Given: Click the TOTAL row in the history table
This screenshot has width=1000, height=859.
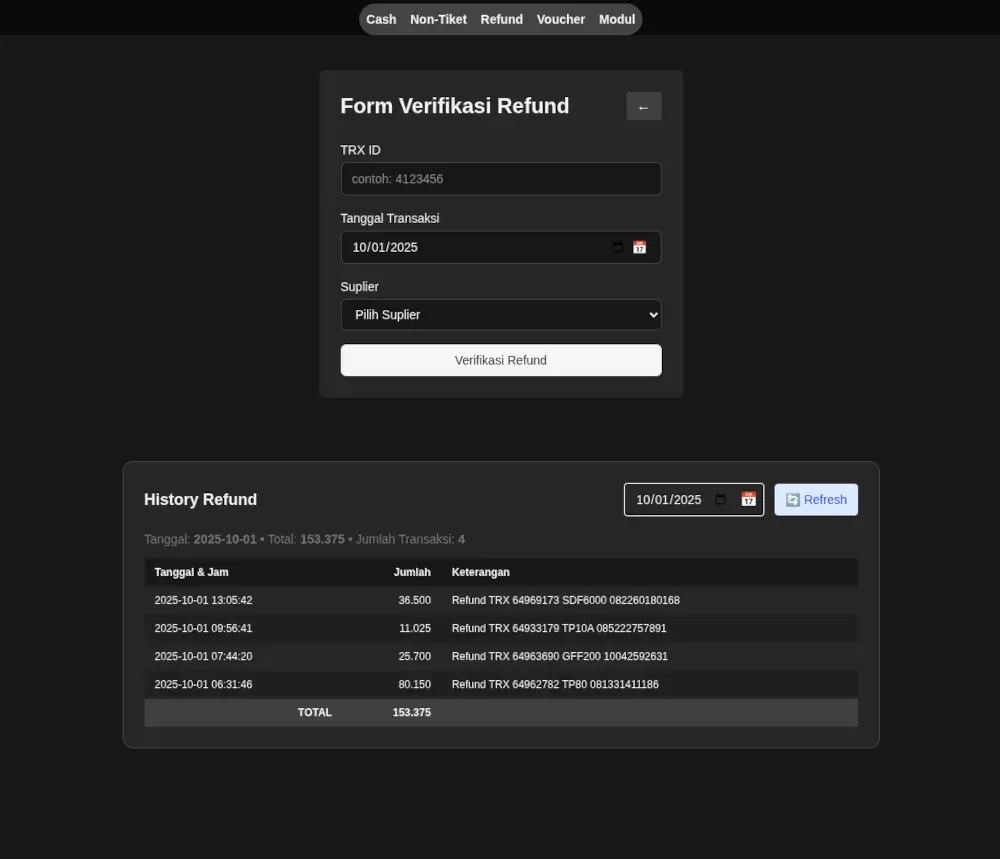Looking at the screenshot, I should click(x=500, y=712).
